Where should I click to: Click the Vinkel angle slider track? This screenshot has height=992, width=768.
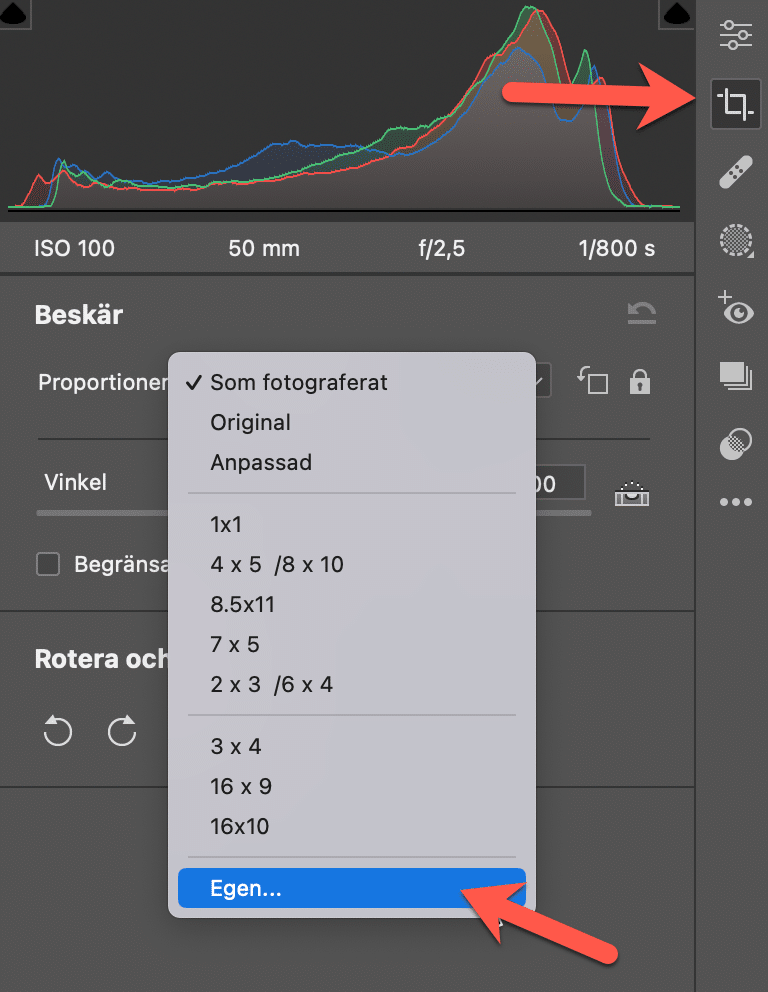click(x=100, y=512)
